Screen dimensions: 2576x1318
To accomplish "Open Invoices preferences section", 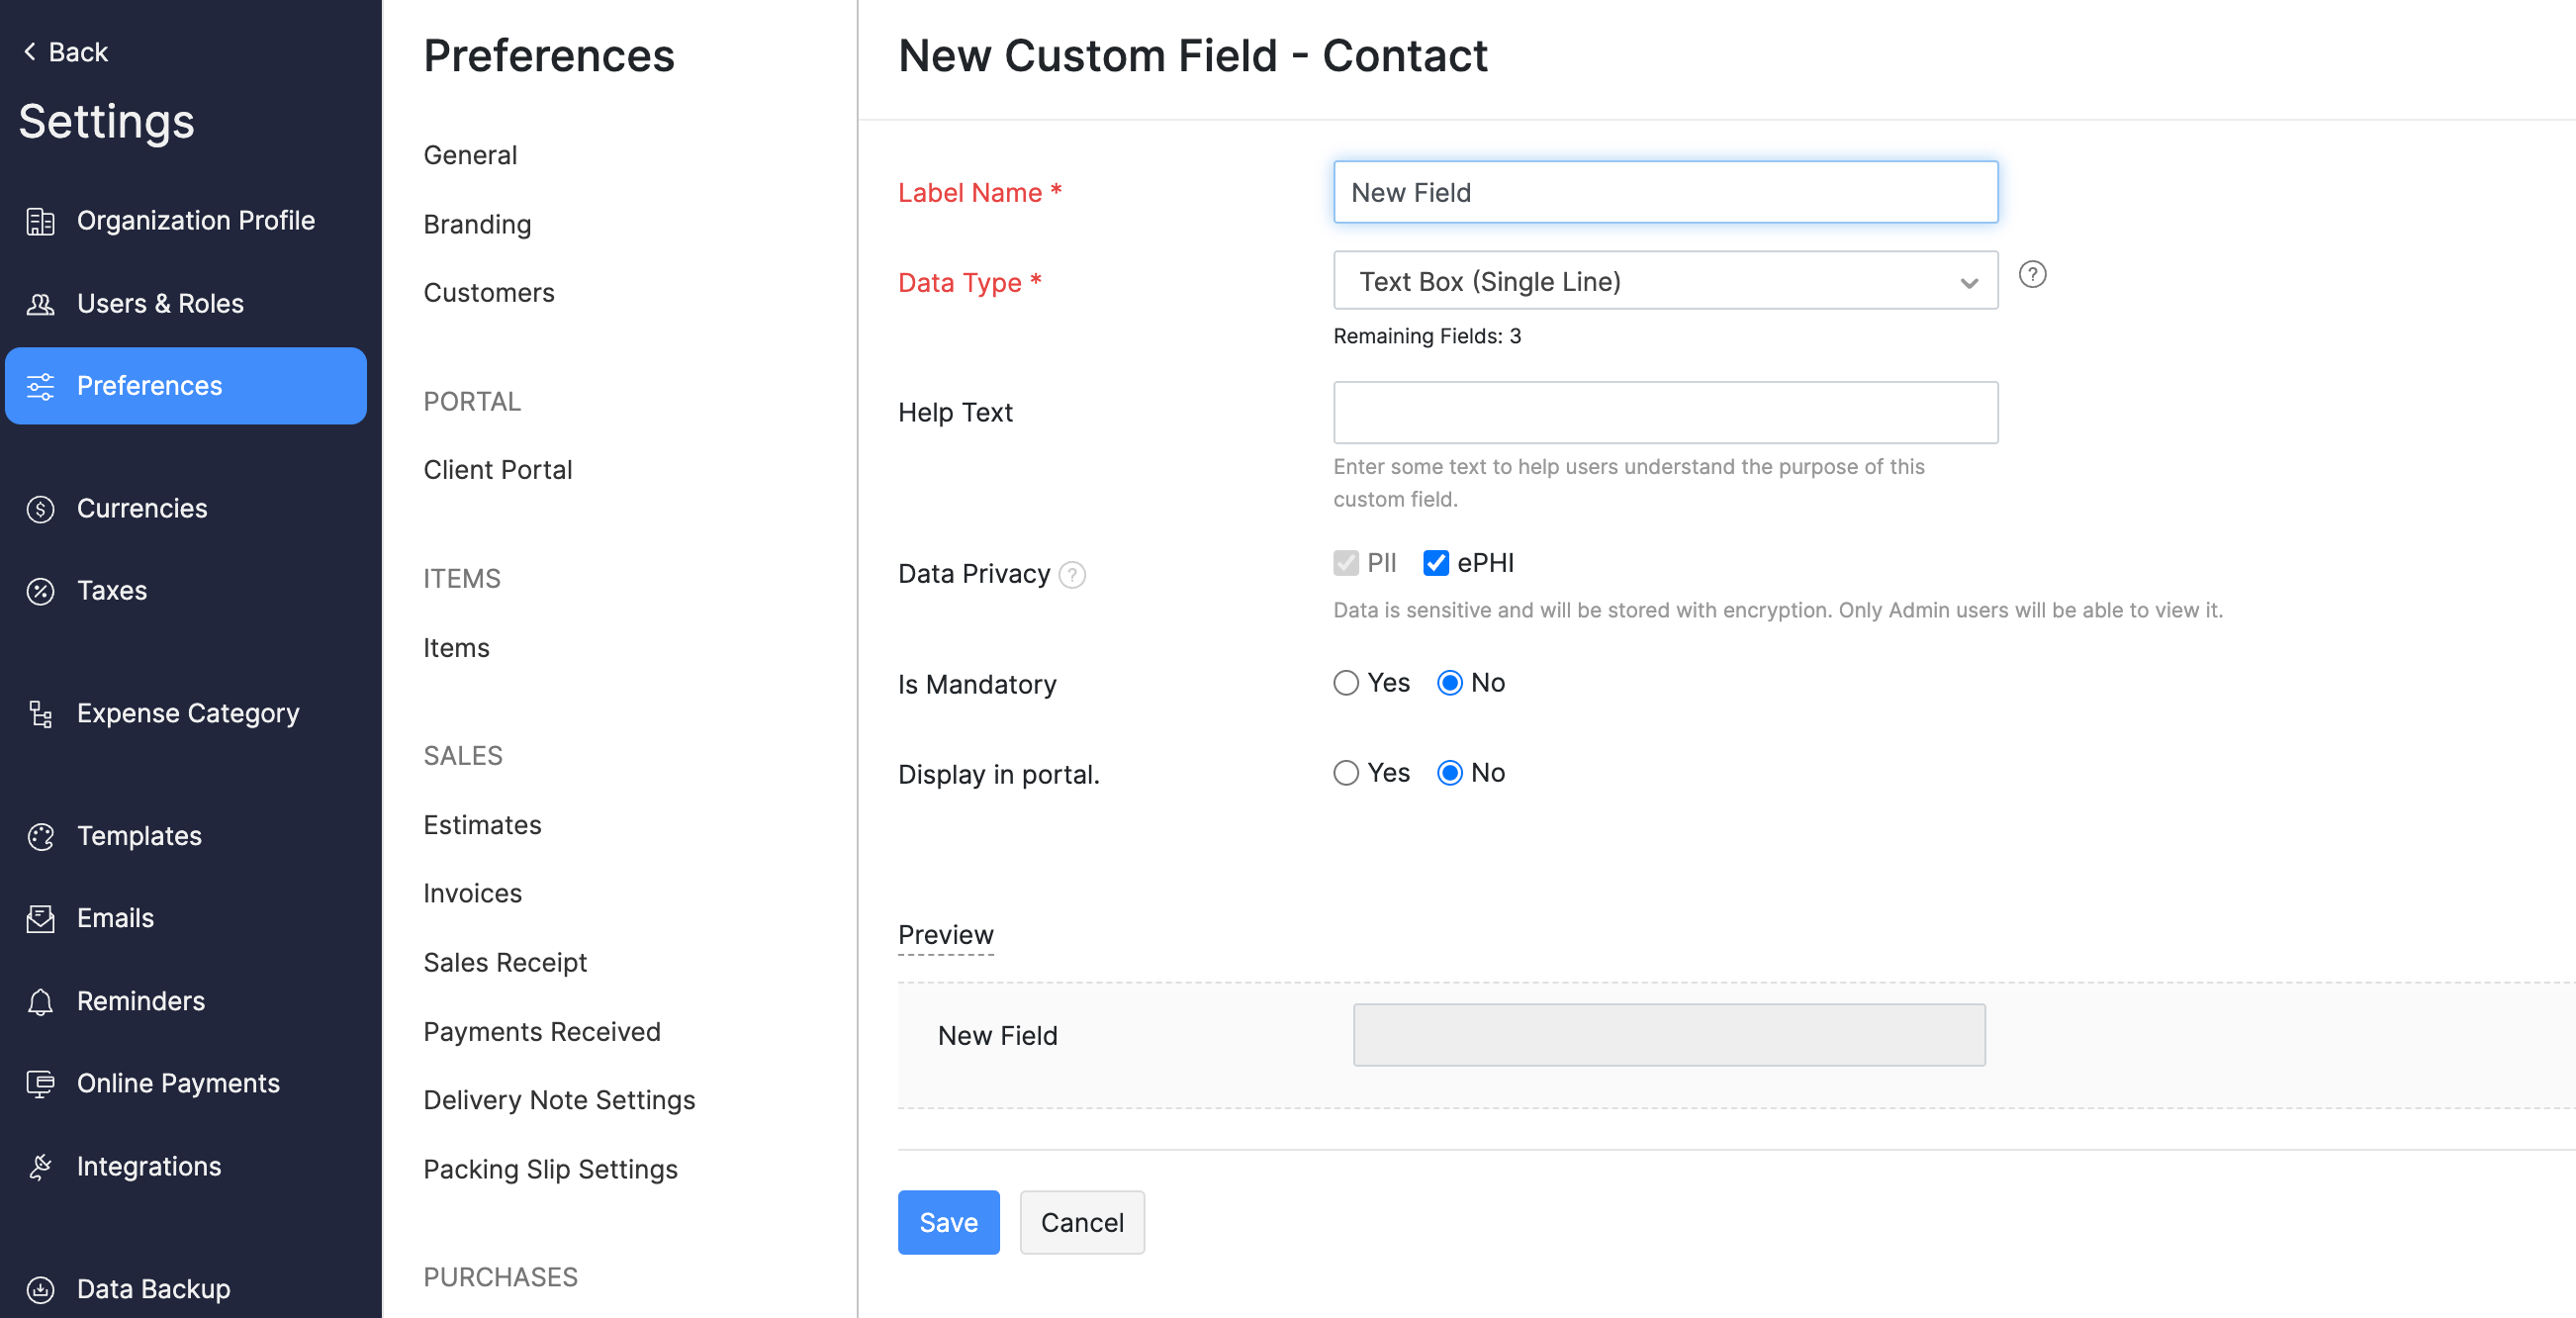I will click(472, 893).
